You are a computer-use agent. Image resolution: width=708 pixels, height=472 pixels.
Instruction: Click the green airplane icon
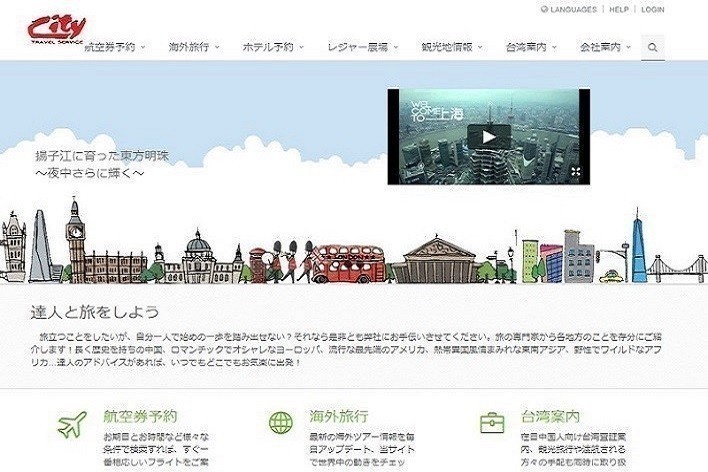(x=72, y=423)
